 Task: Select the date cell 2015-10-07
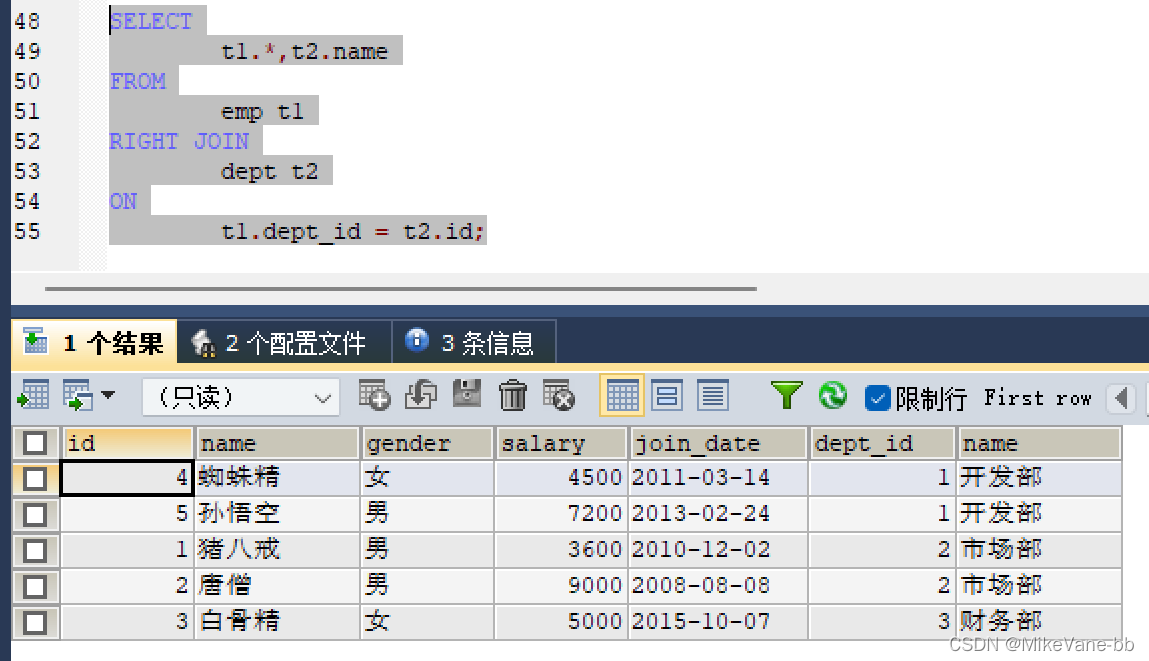click(x=718, y=621)
